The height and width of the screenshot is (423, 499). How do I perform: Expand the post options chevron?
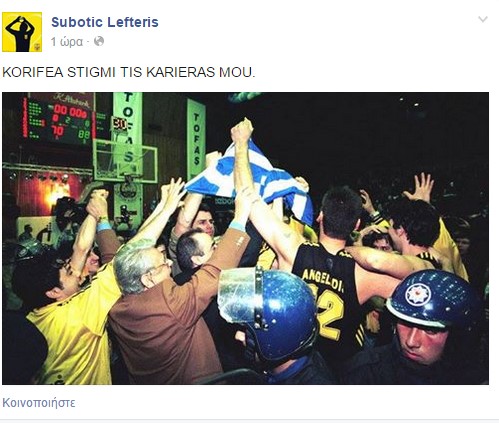pyautogui.click(x=483, y=19)
